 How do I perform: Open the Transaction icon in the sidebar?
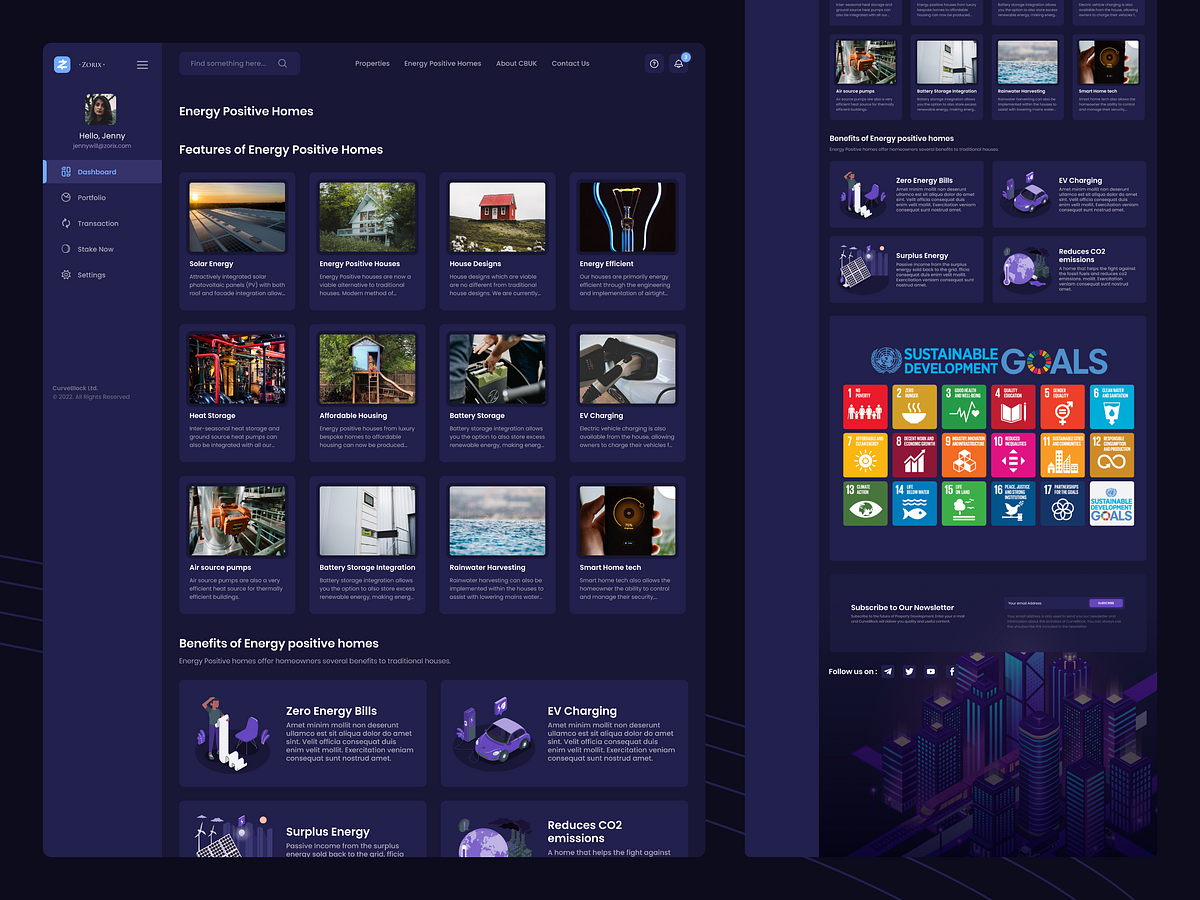point(64,223)
